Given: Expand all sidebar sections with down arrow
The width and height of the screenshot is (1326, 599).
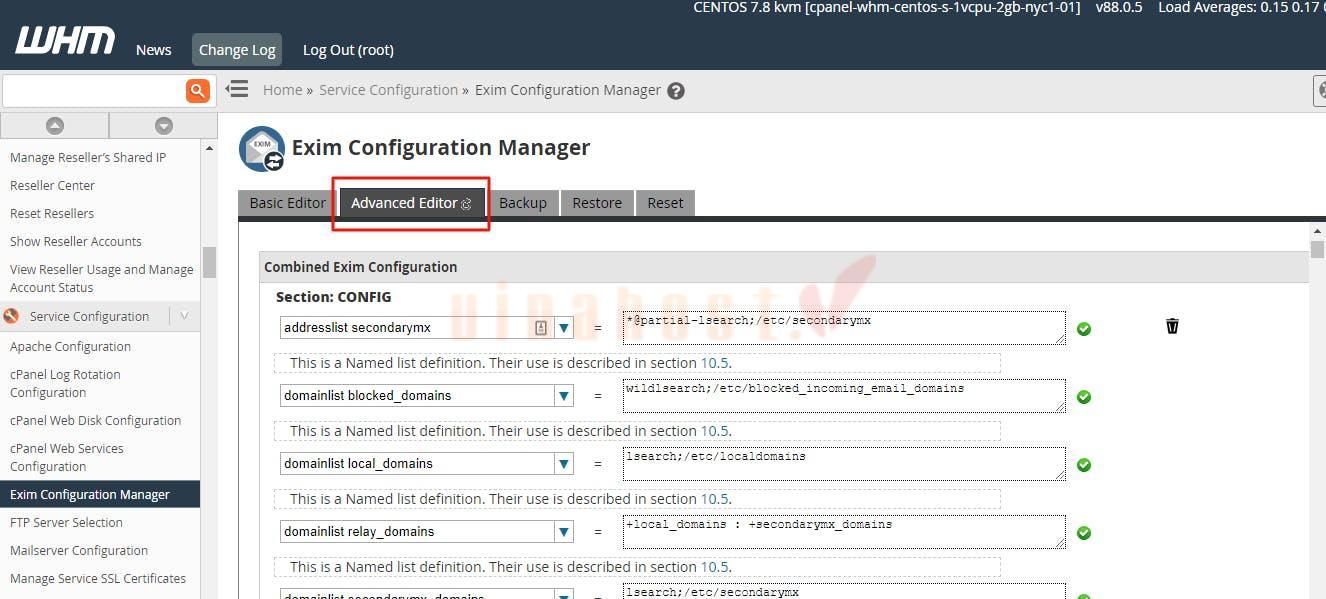Looking at the screenshot, I should click(x=164, y=125).
